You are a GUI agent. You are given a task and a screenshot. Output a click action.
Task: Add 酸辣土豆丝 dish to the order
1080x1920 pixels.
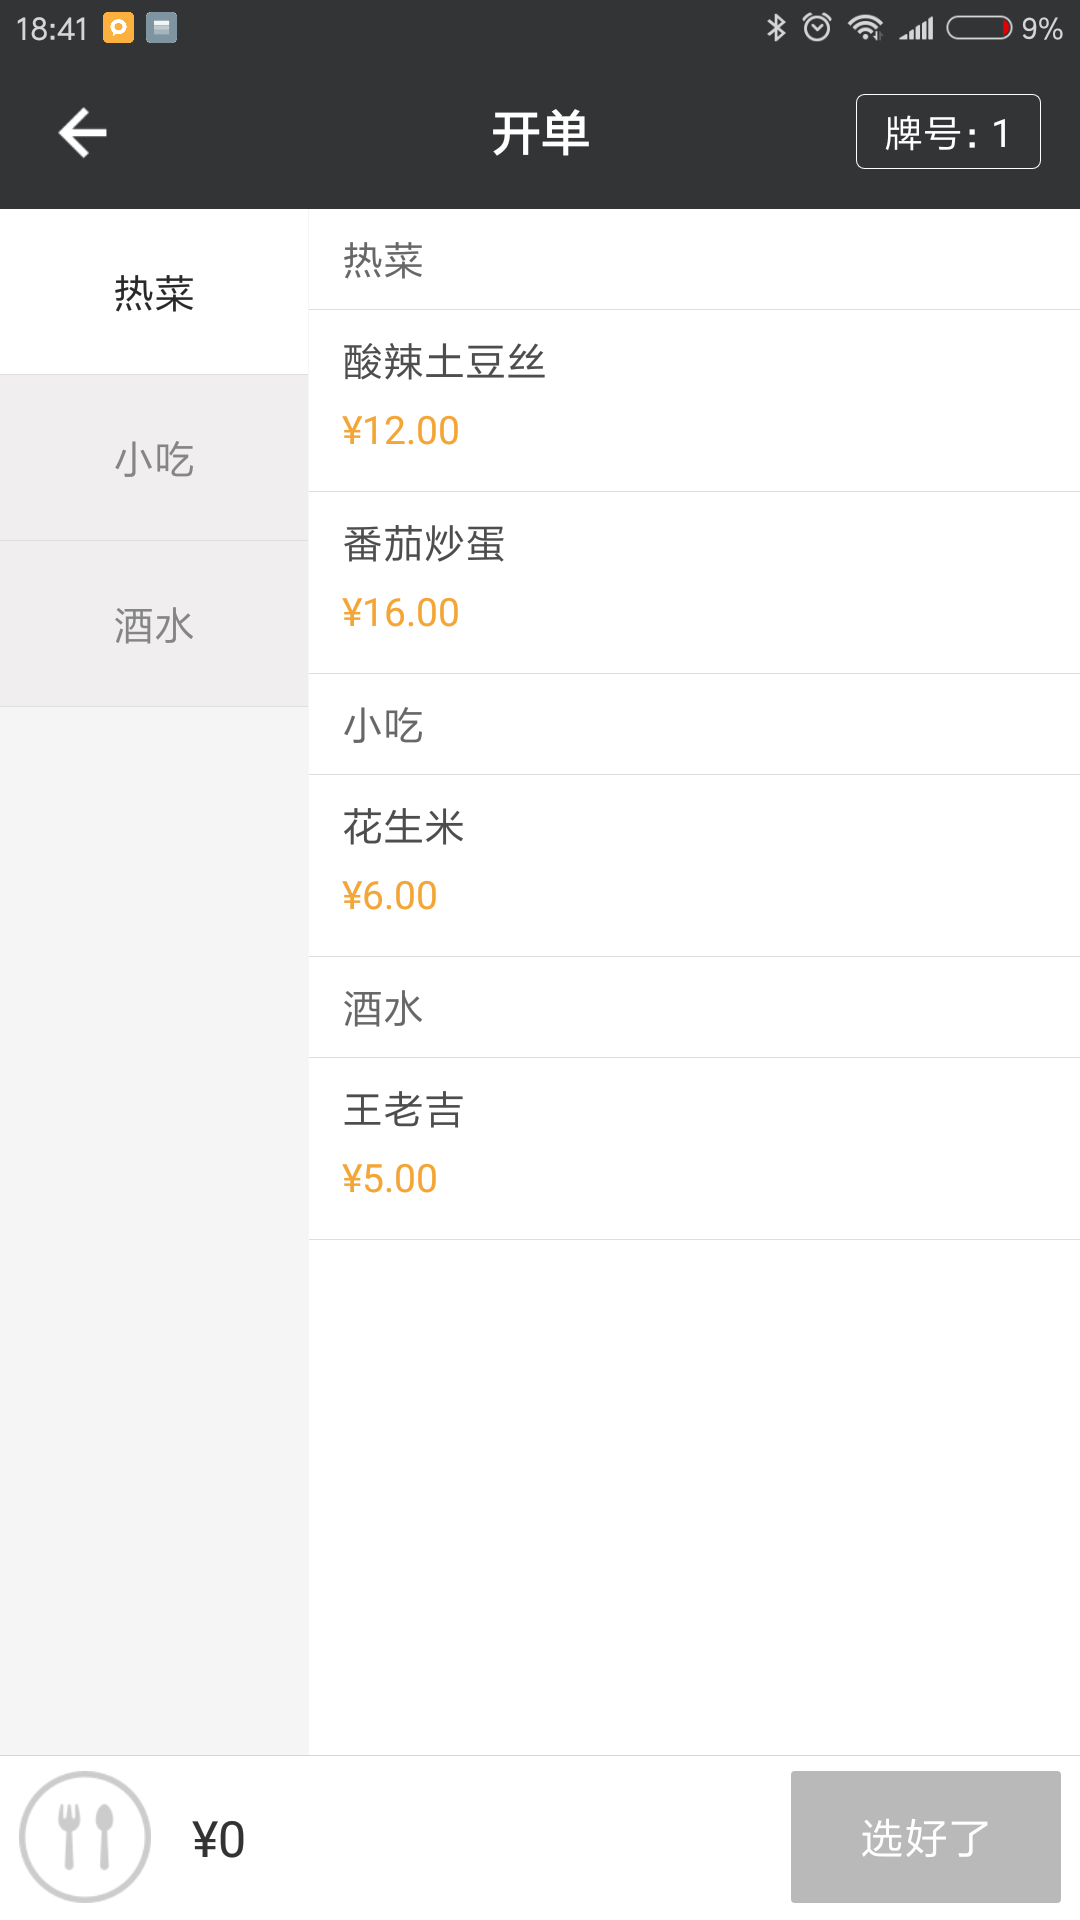(694, 400)
